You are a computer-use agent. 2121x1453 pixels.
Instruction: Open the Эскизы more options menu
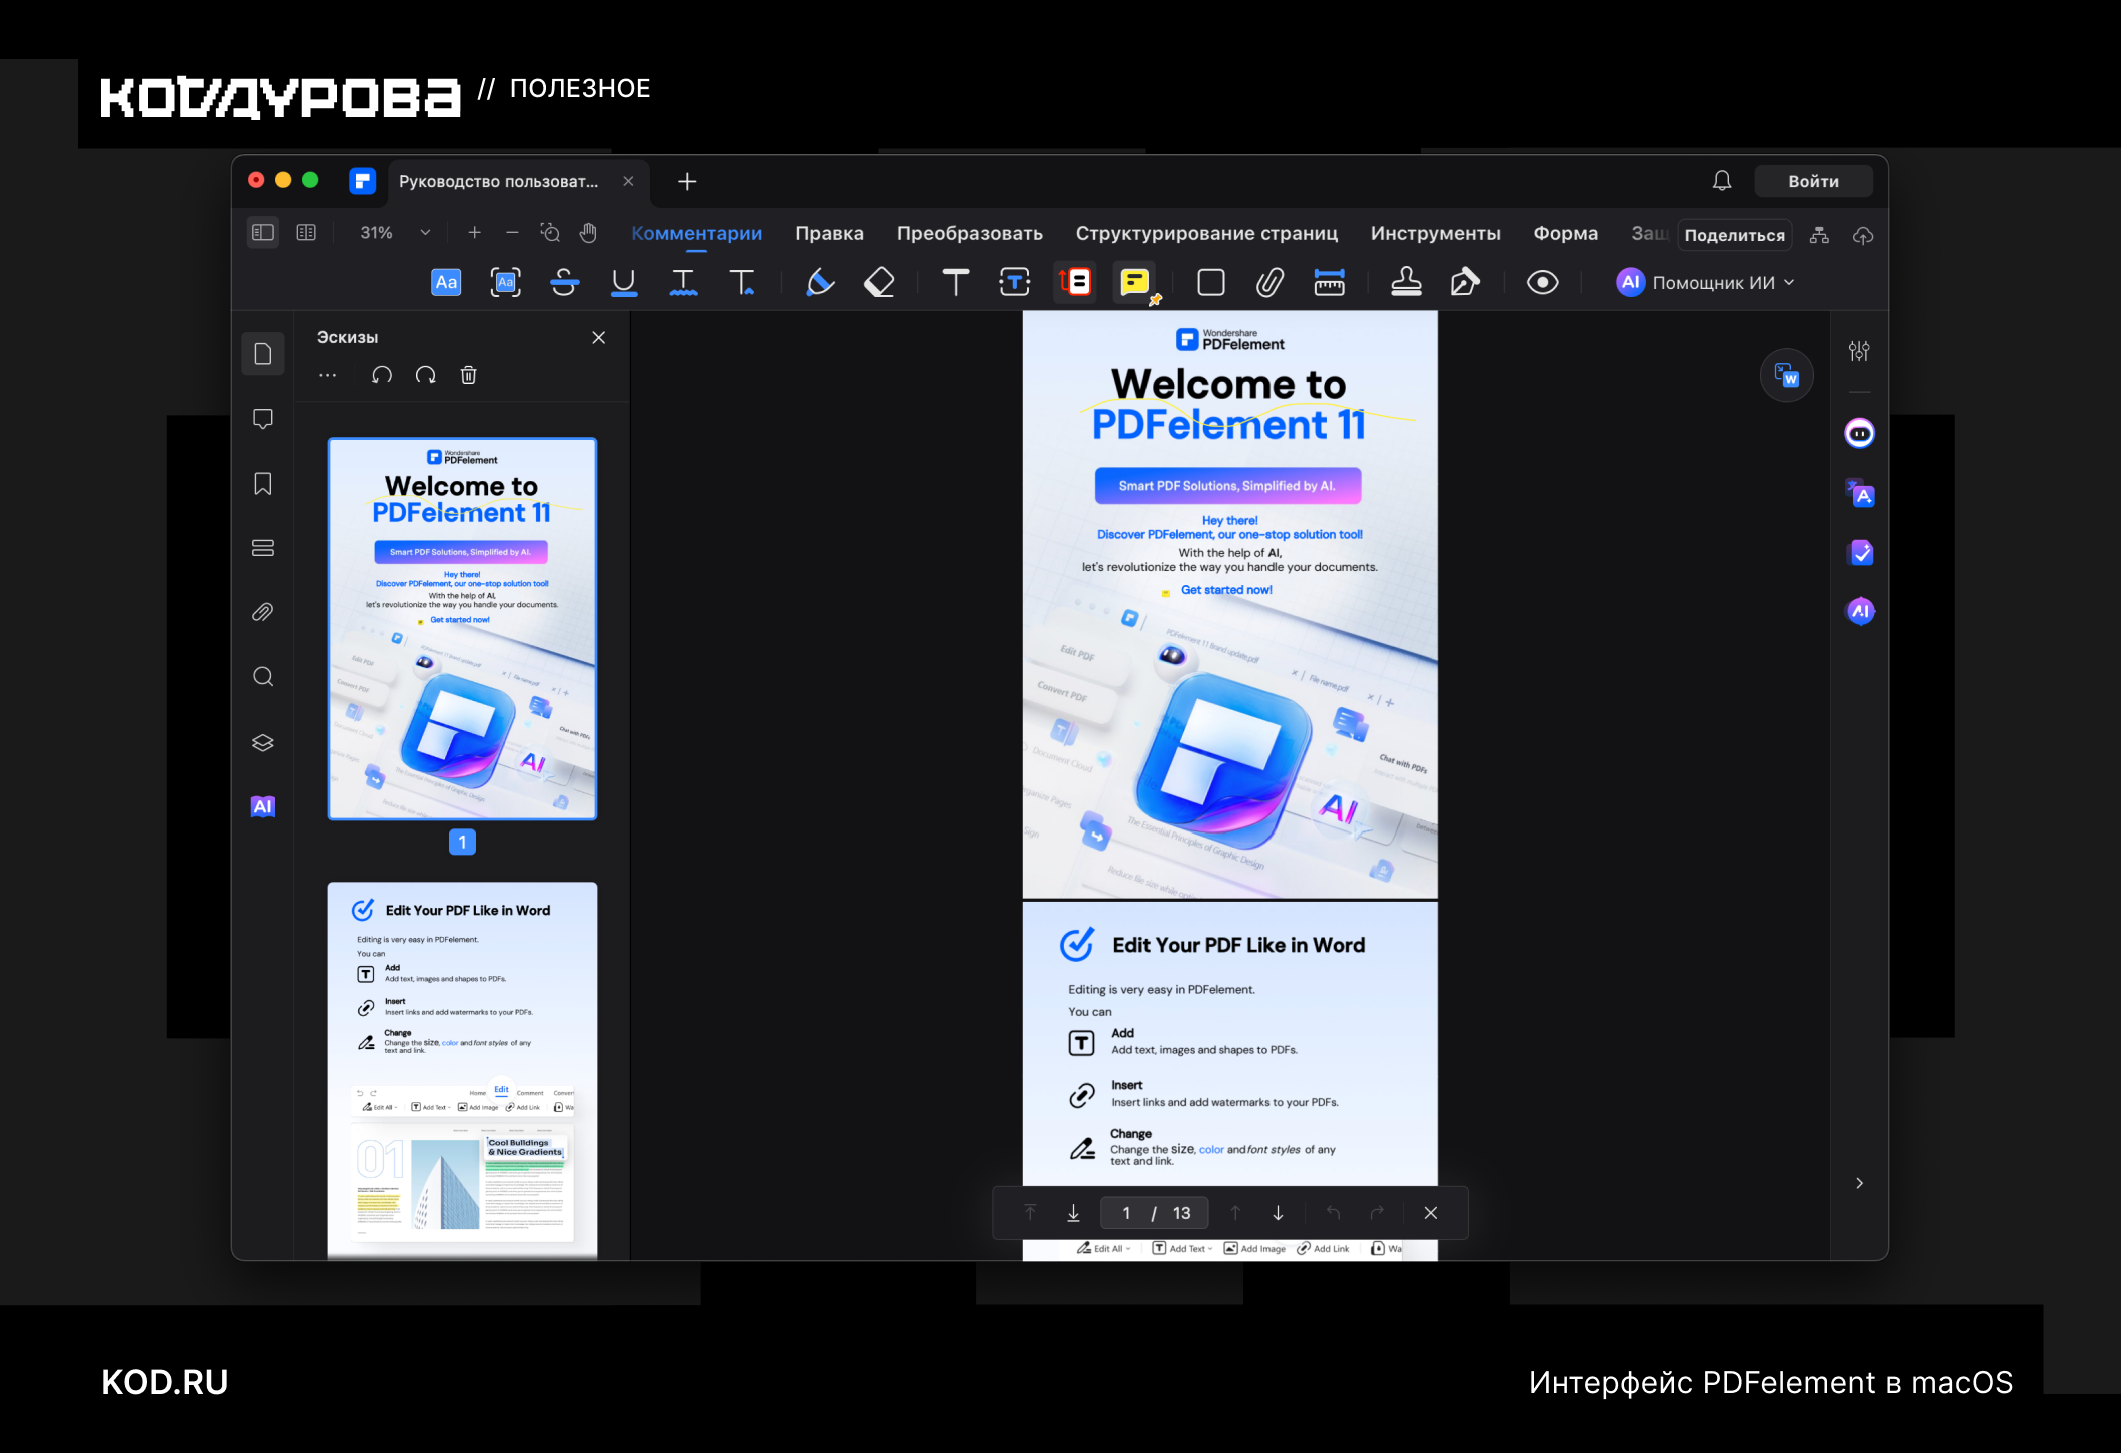[328, 376]
